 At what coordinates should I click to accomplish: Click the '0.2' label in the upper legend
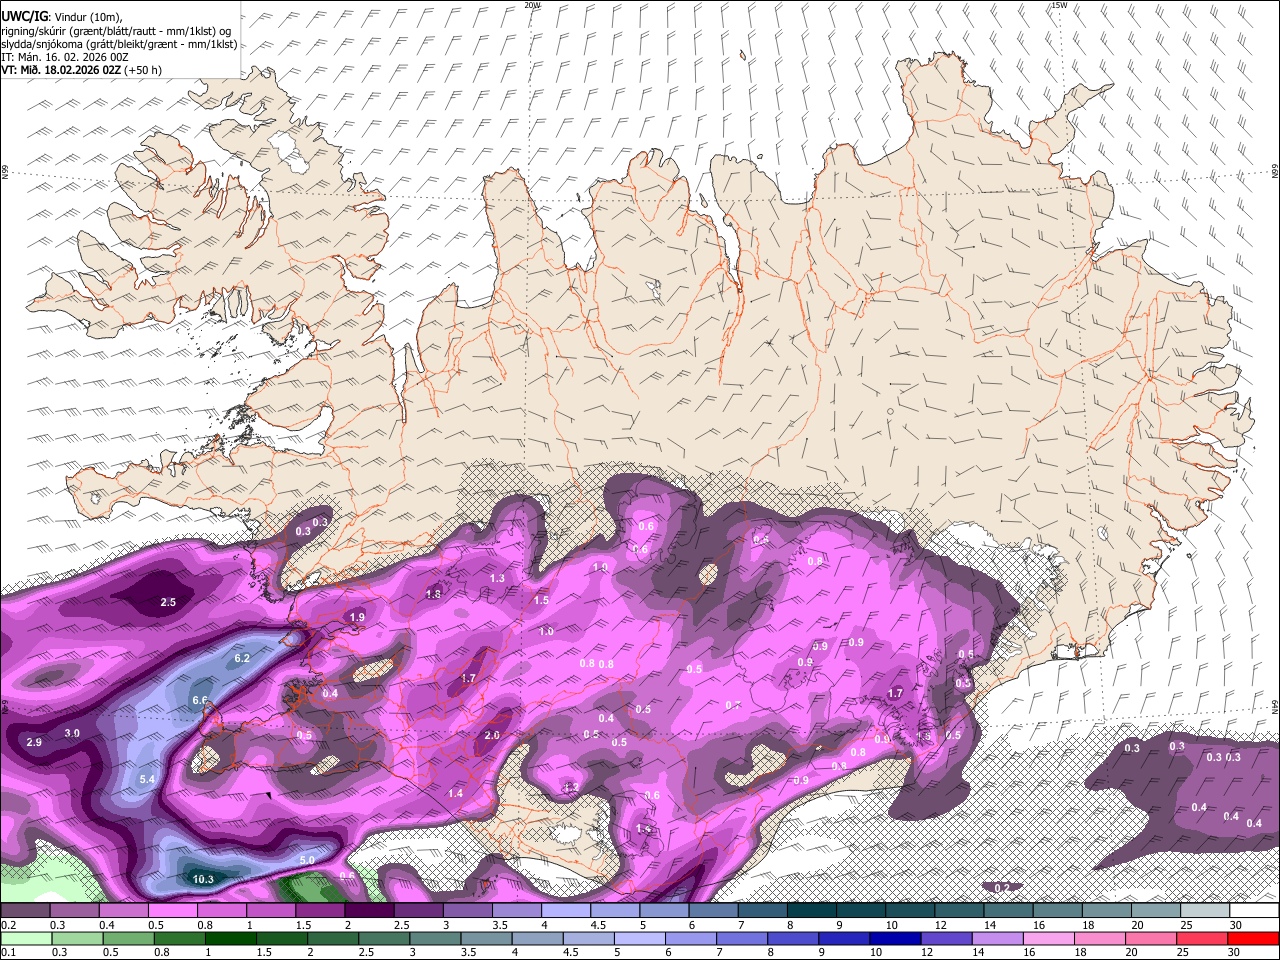click(x=9, y=925)
